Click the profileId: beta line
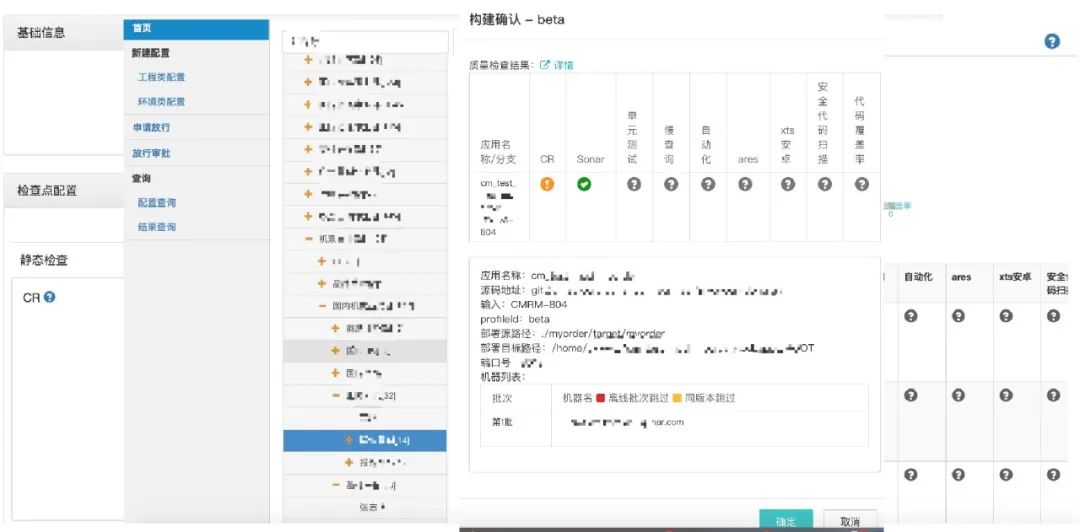 [515, 319]
